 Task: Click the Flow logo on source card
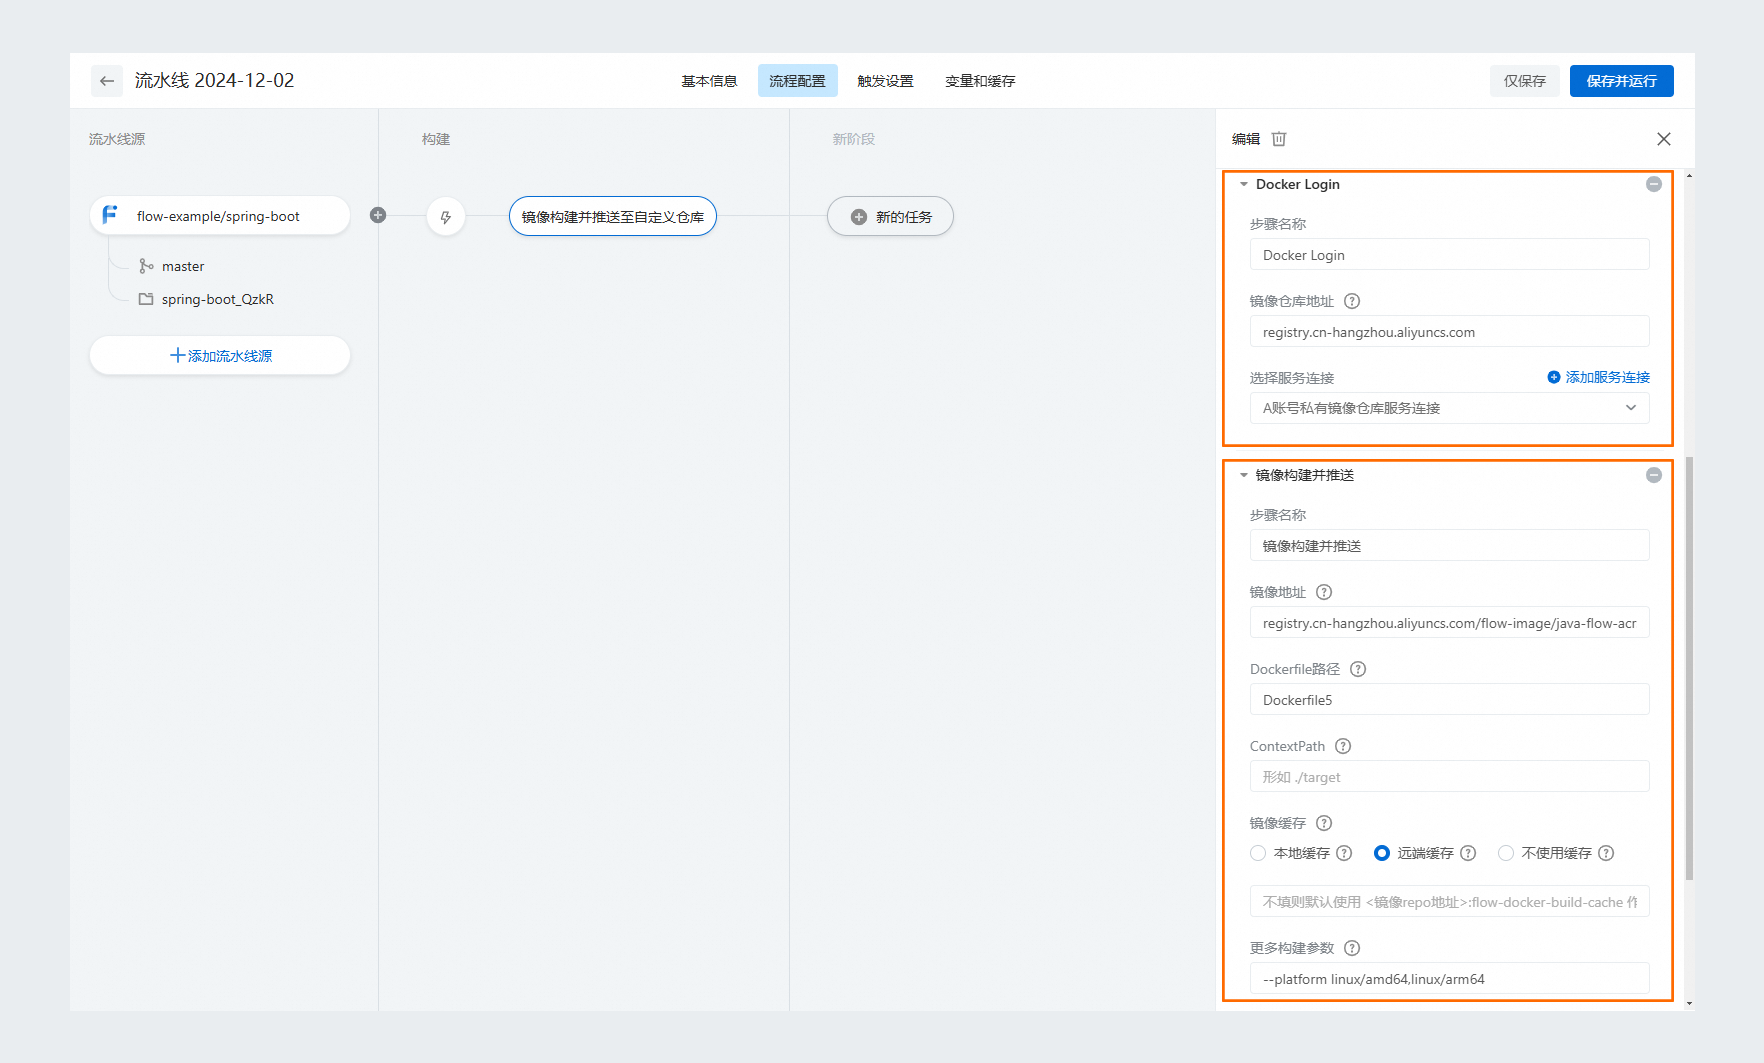click(110, 215)
